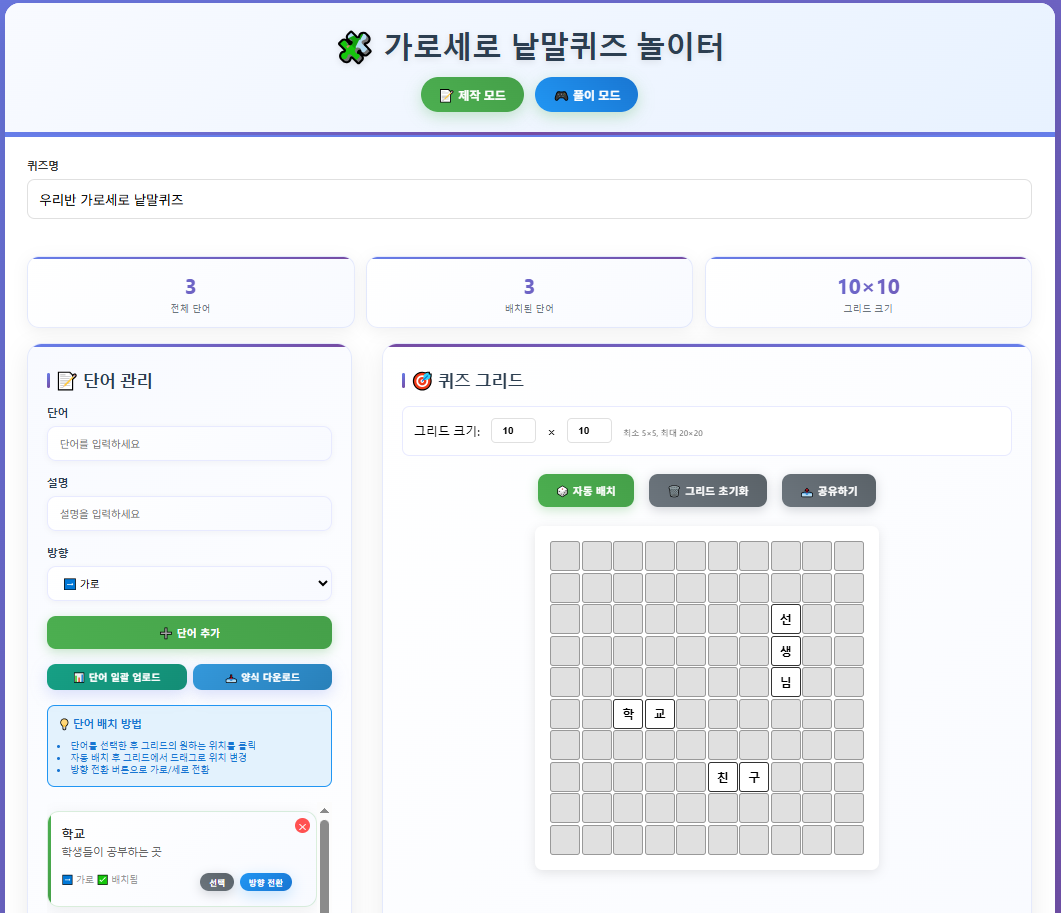
Task: Click the 단어 추가 button
Action: coord(189,632)
